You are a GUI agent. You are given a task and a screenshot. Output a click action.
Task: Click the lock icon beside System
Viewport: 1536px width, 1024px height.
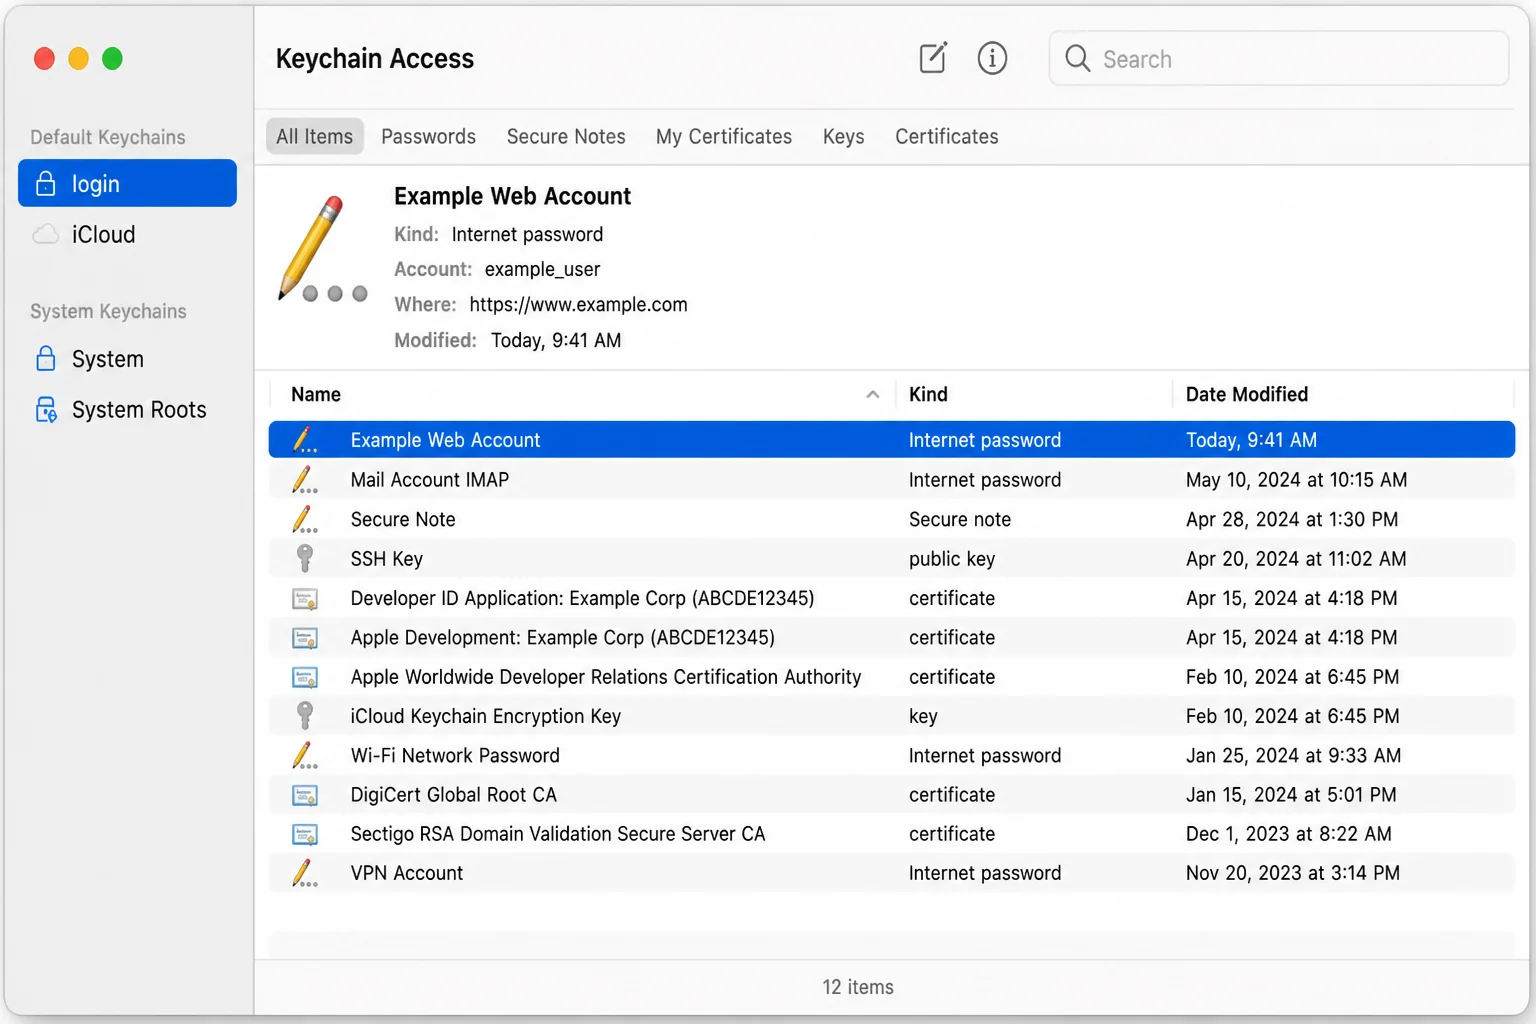coord(45,358)
